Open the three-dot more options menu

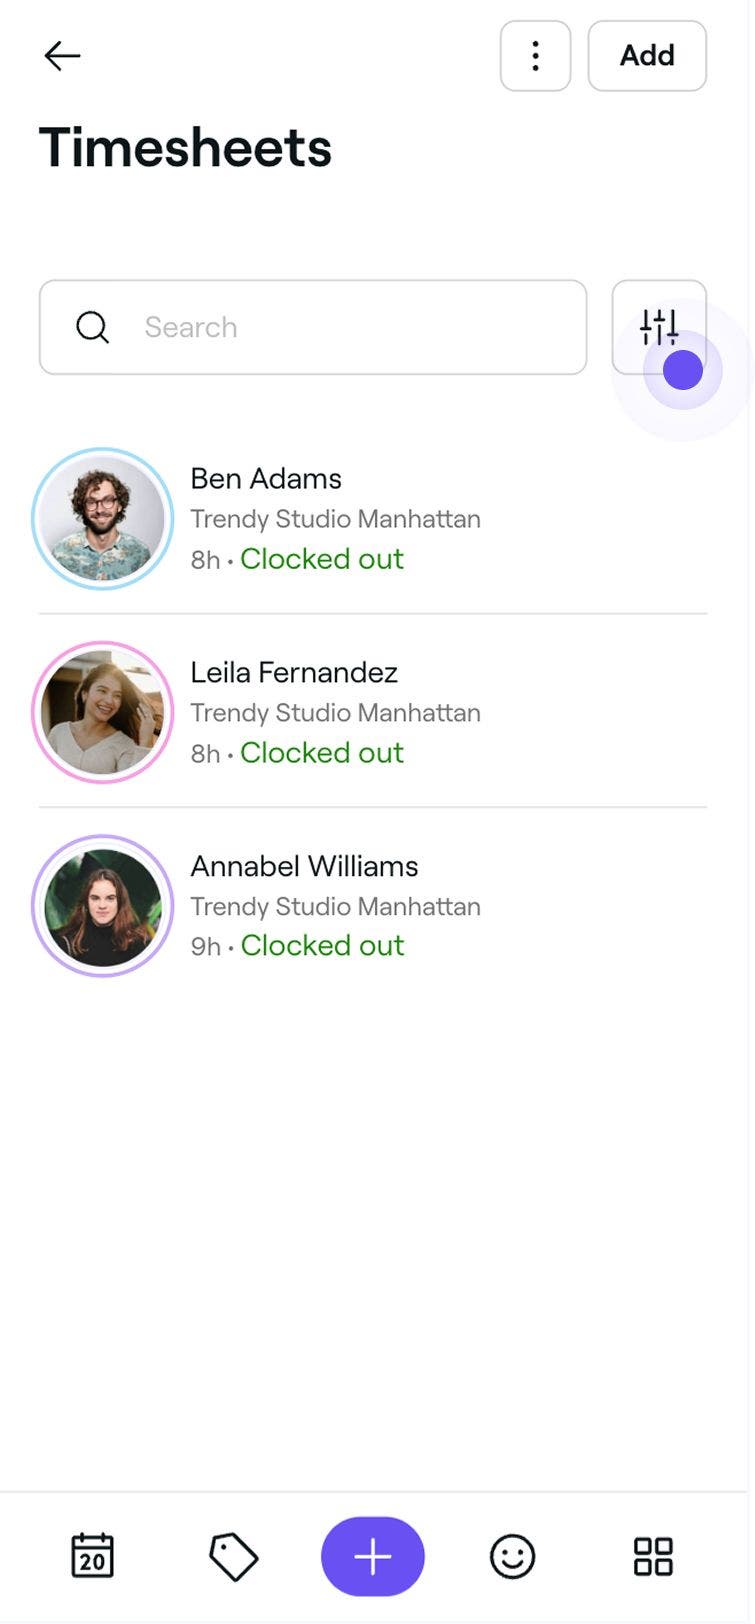point(535,56)
